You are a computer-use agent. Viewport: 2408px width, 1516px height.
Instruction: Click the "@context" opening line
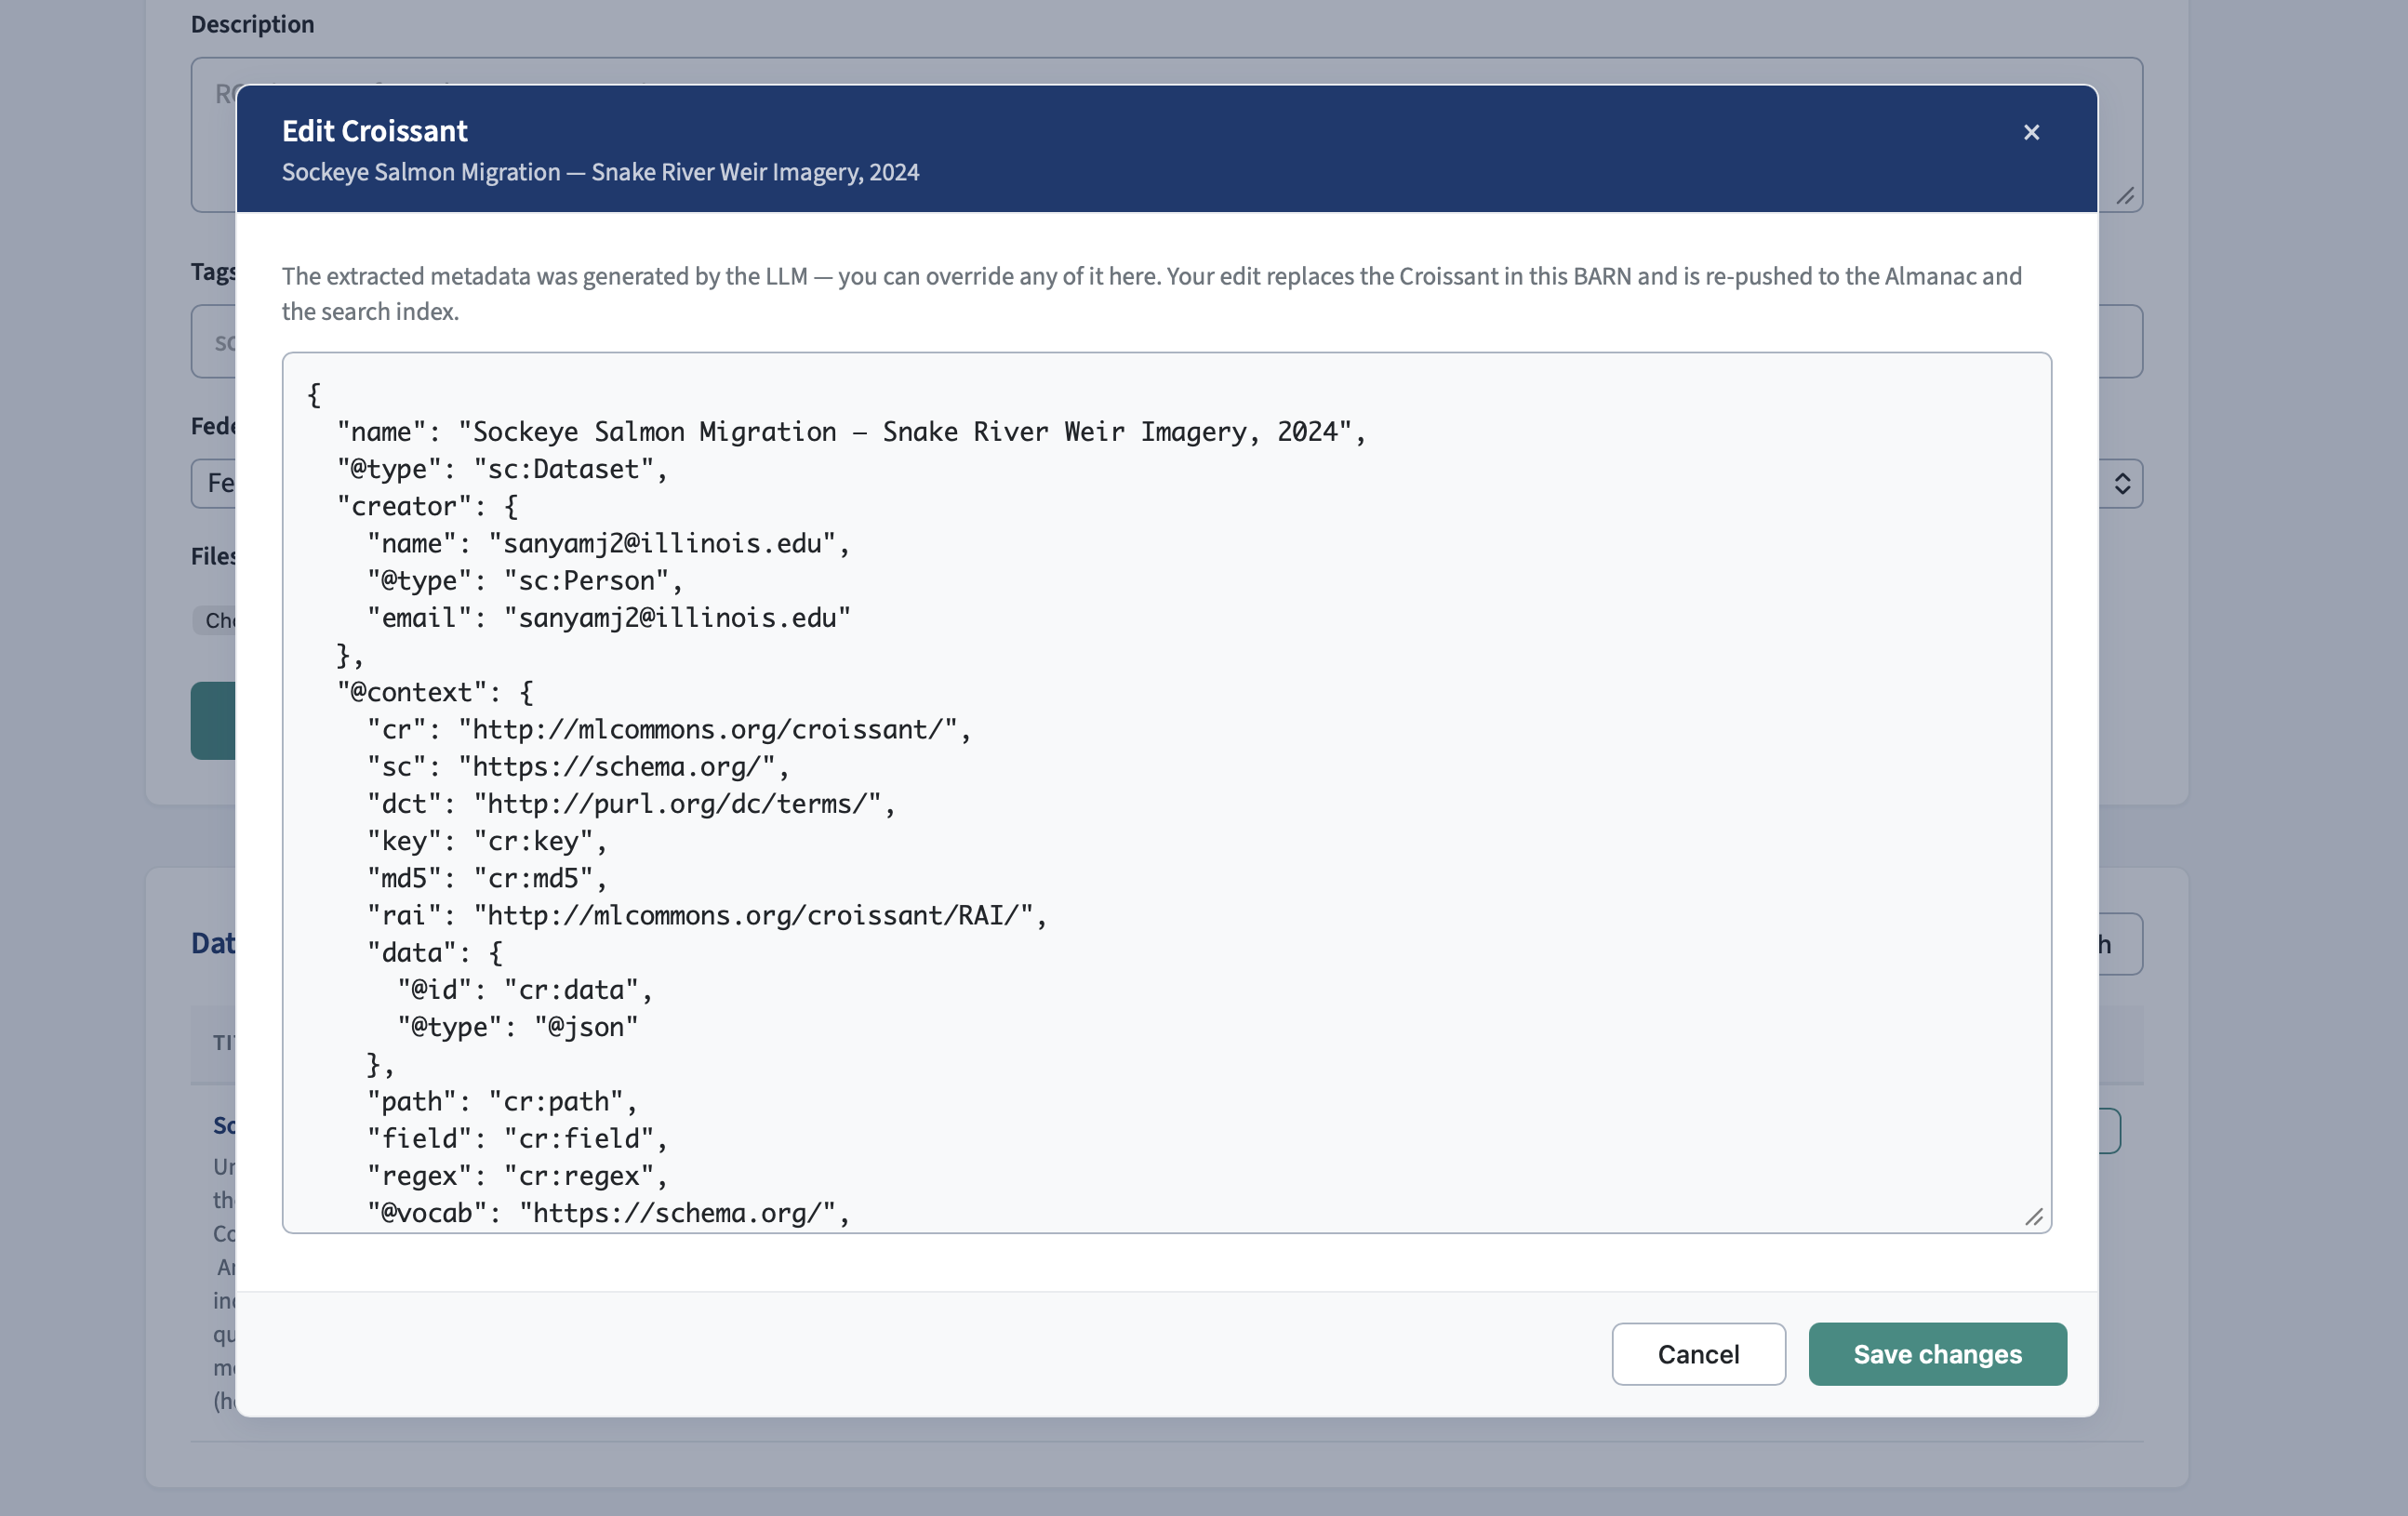click(435, 692)
